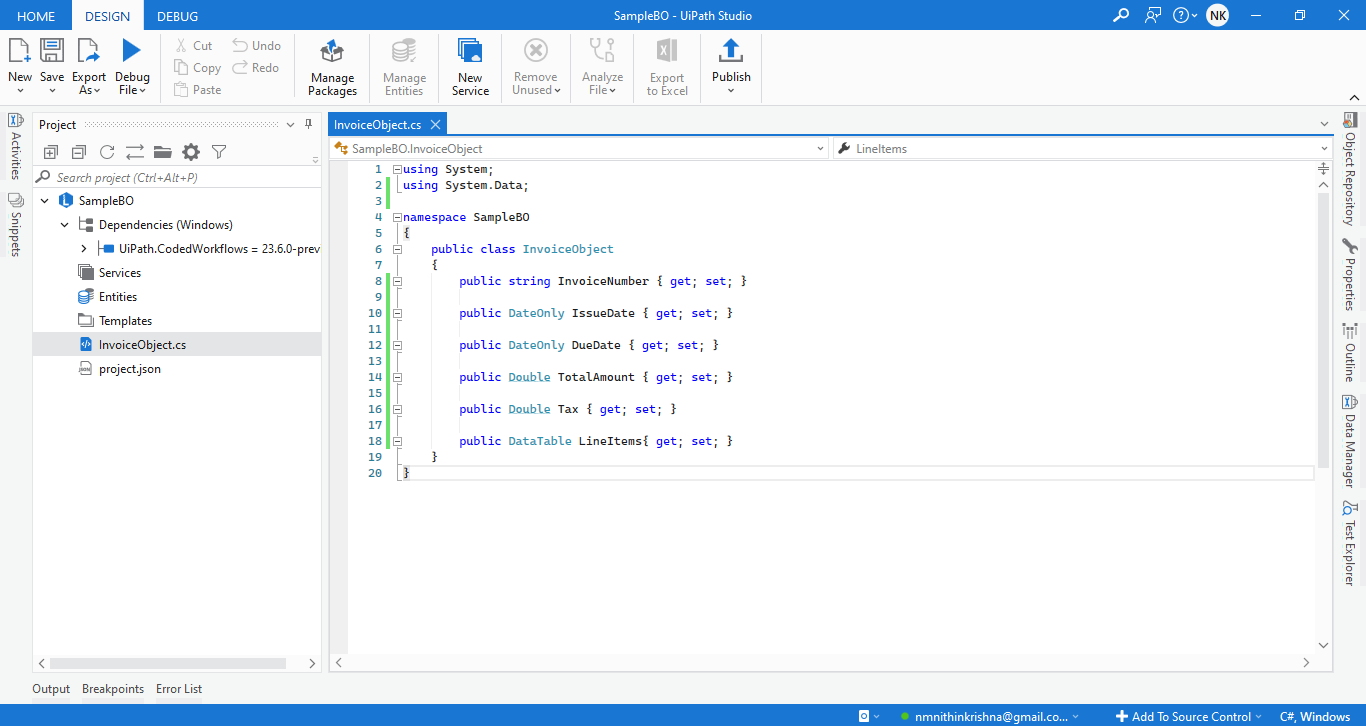Open the document tab list dropdown
The image size is (1366, 726).
(1324, 124)
